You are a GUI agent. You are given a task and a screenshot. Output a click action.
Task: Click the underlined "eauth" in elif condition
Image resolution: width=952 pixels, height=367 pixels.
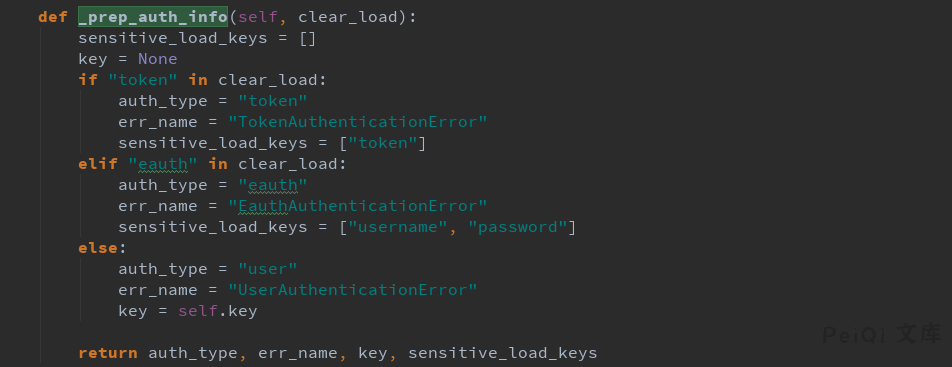click(x=163, y=163)
